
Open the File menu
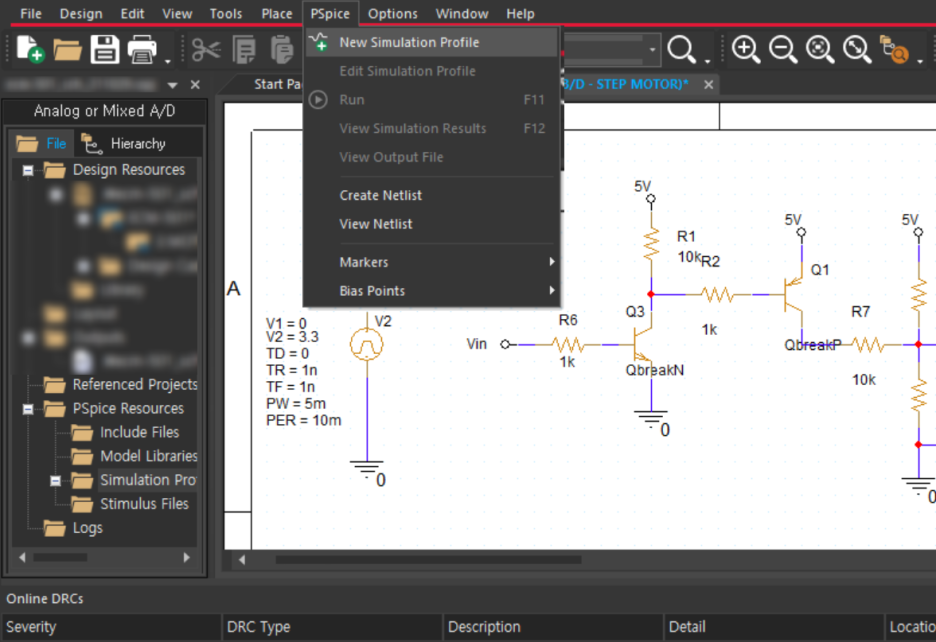(x=30, y=14)
